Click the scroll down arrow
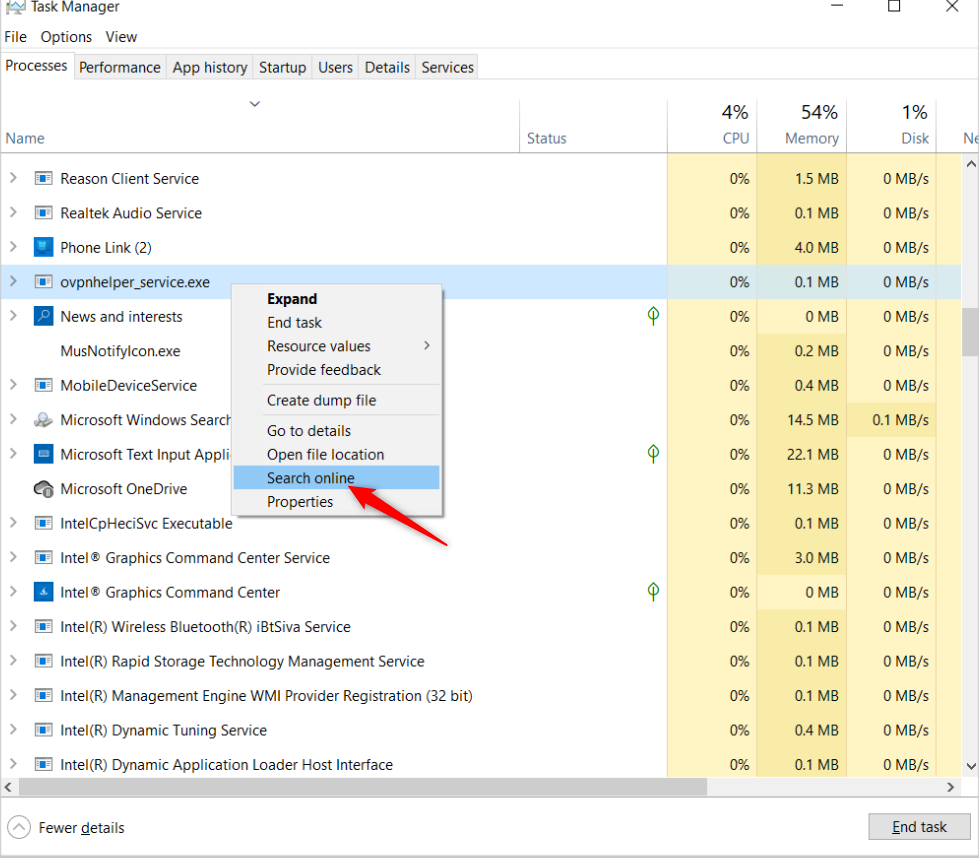Screen dimensions: 979x858 (x=970, y=766)
